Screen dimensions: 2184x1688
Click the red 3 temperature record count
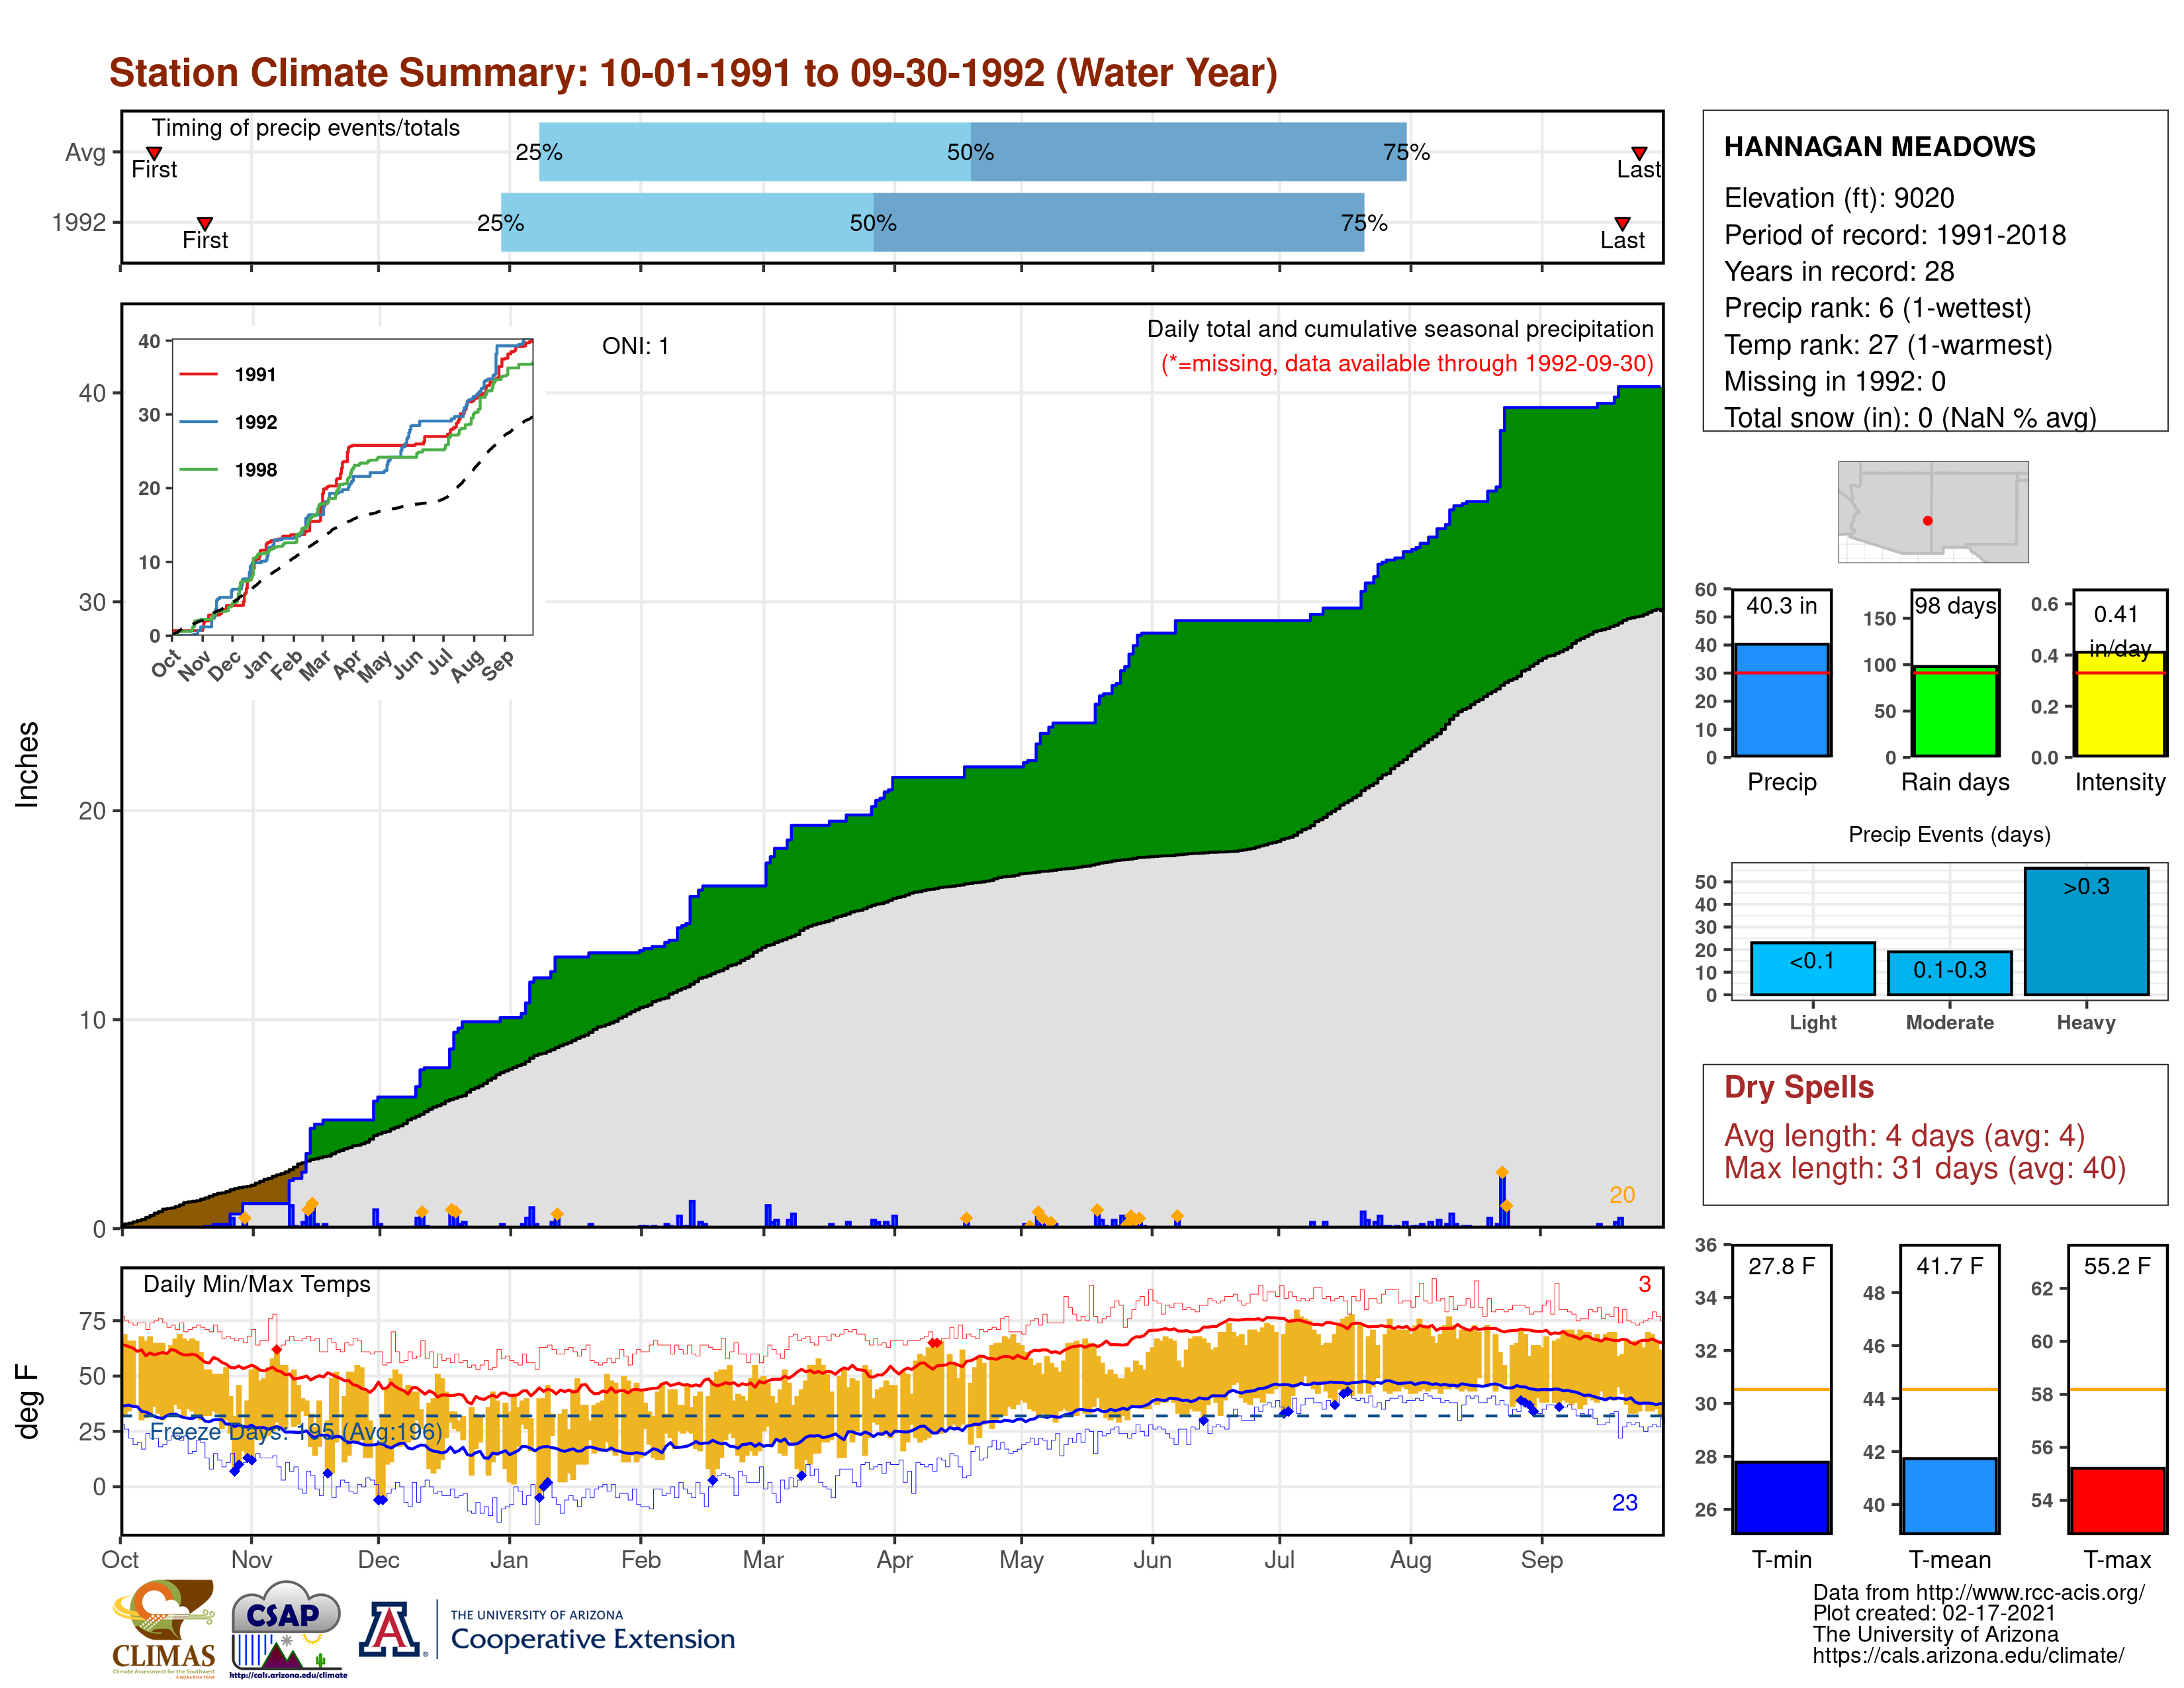(1644, 1284)
